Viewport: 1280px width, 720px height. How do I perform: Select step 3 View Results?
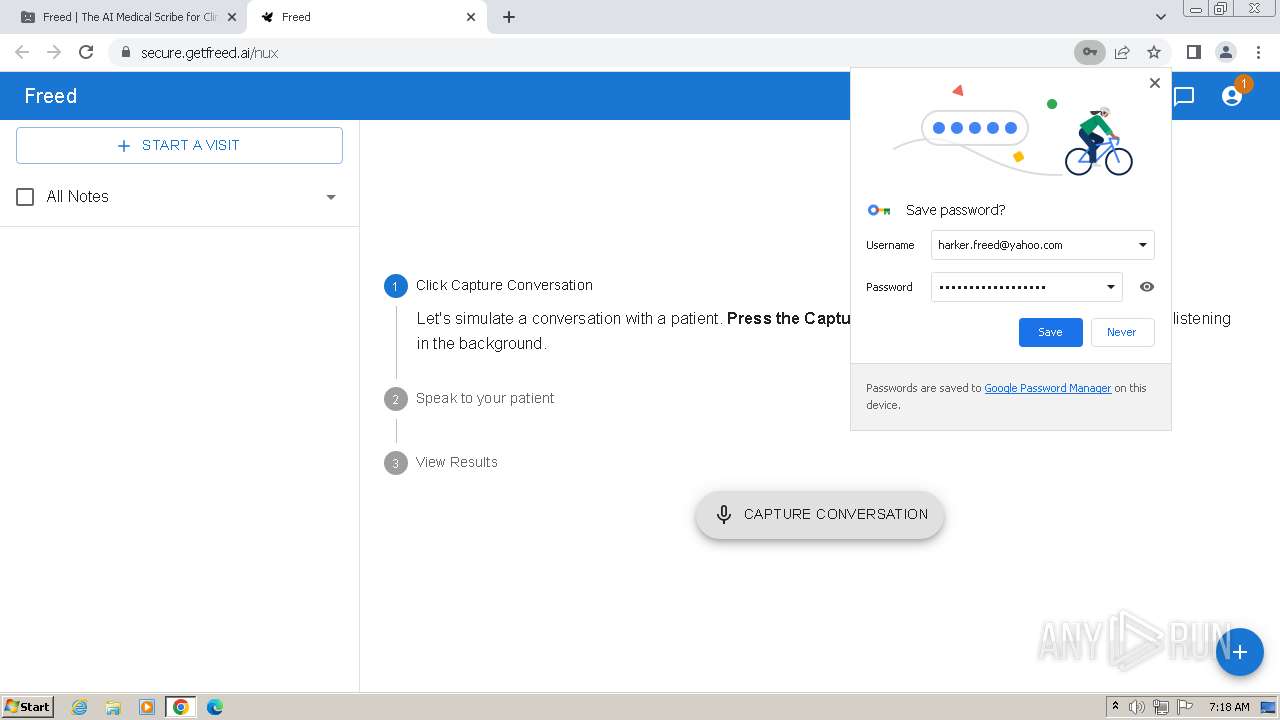click(x=441, y=462)
